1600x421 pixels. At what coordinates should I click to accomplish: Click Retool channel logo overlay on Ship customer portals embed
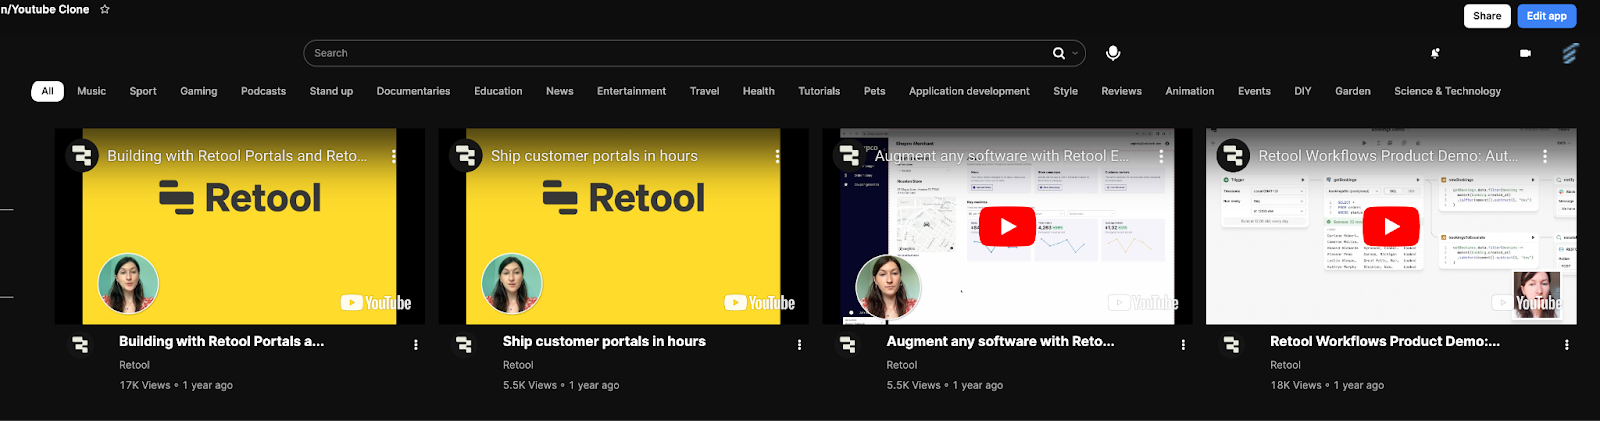[466, 156]
